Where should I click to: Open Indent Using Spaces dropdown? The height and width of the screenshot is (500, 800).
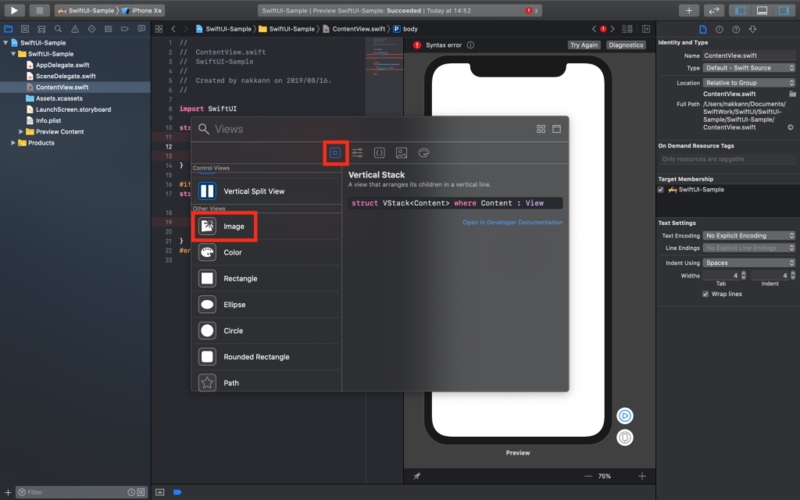pos(749,263)
